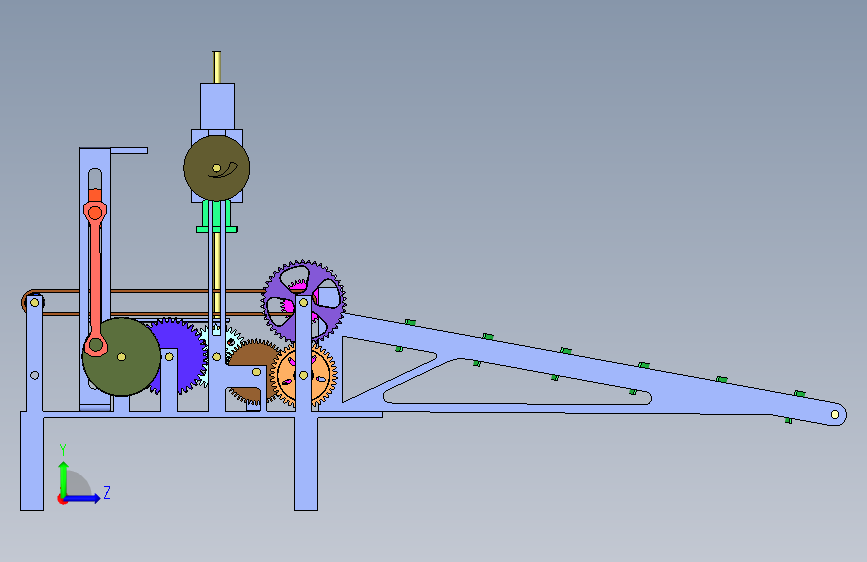This screenshot has height=562, width=867.
Task: Click the blue Z axis arrow
Action: click(84, 498)
